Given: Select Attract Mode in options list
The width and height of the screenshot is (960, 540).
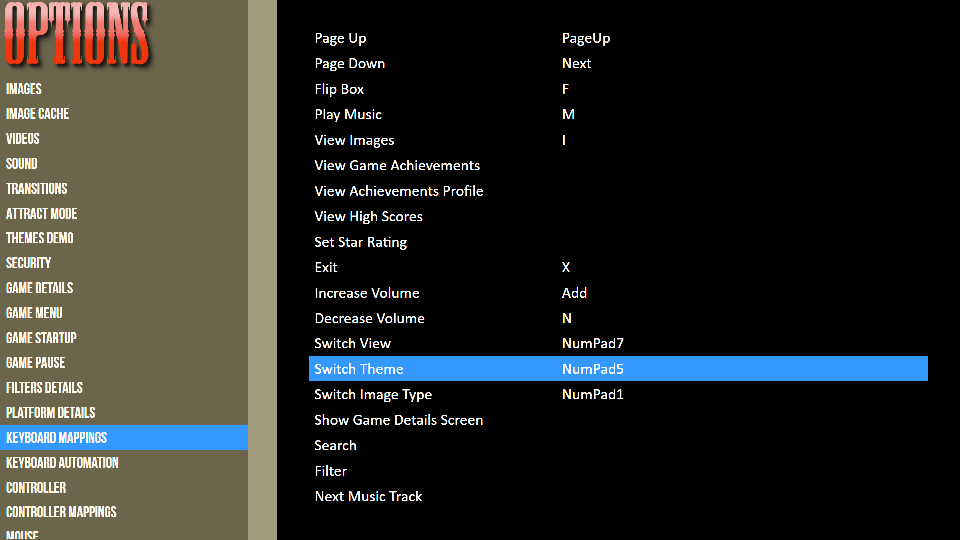Looking at the screenshot, I should click(41, 214).
